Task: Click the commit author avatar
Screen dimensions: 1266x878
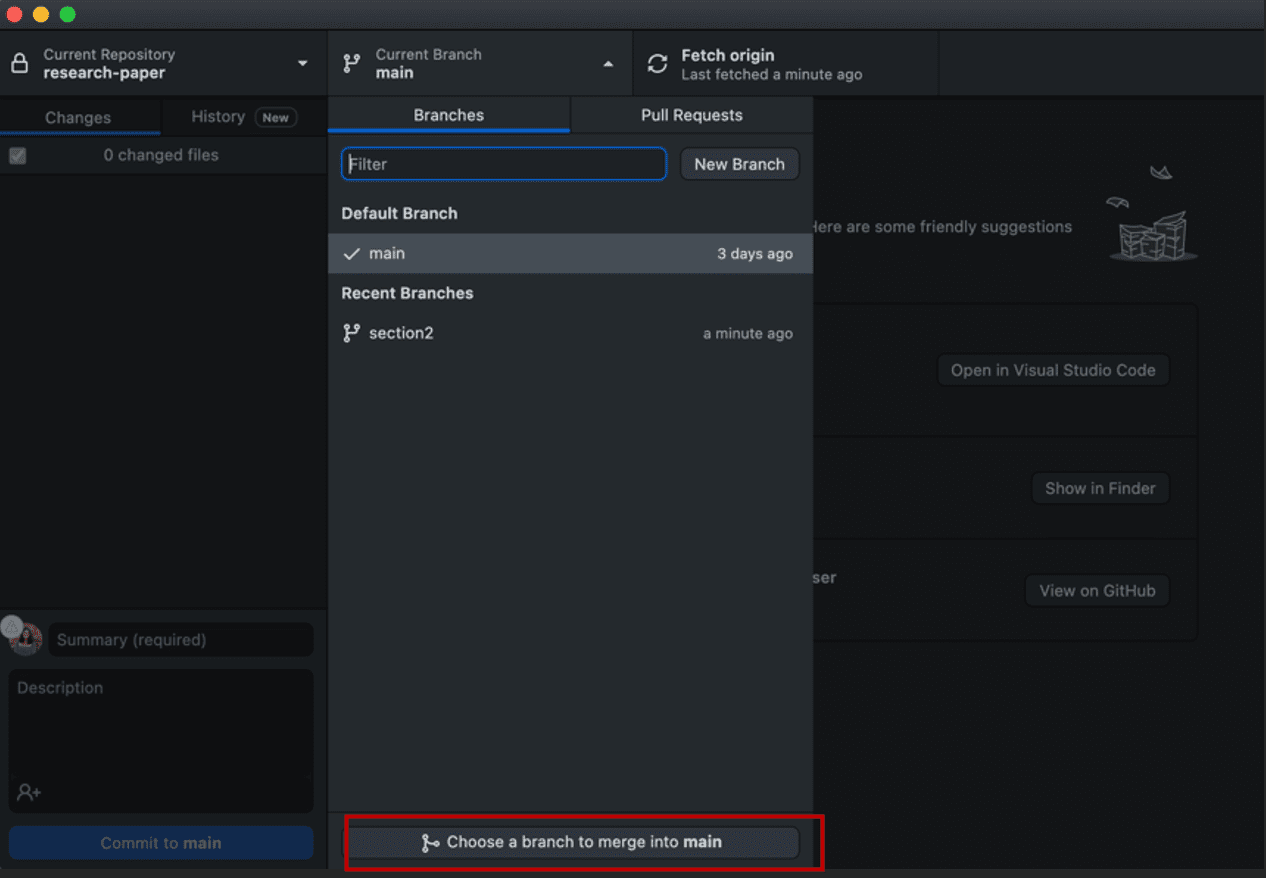Action: coord(26,639)
